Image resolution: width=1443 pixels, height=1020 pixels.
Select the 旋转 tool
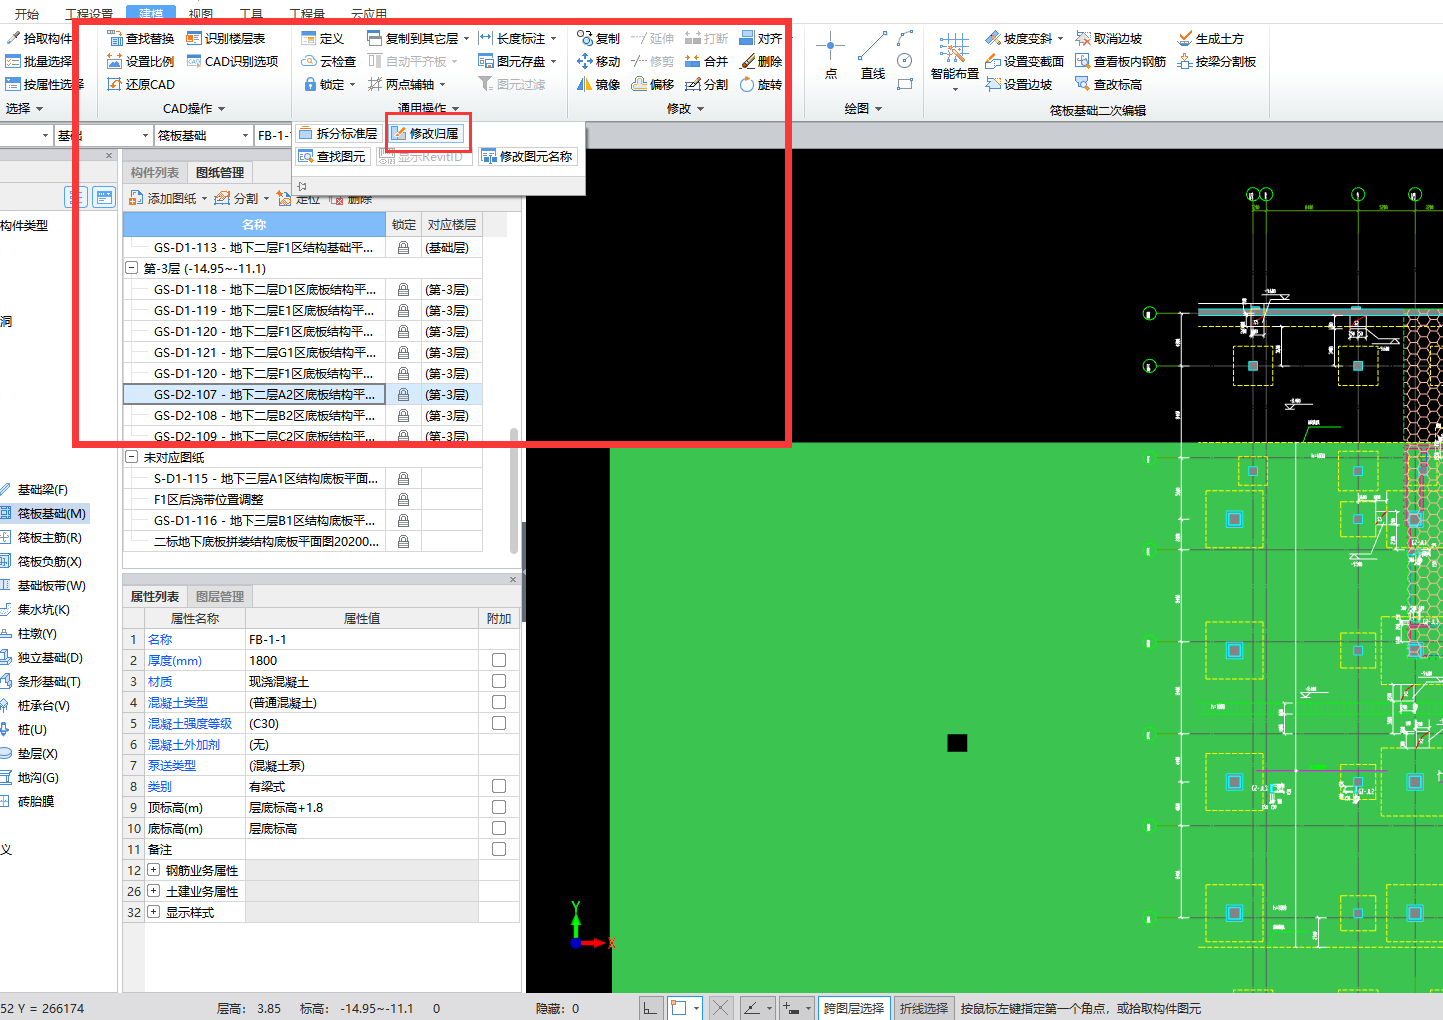pos(761,84)
